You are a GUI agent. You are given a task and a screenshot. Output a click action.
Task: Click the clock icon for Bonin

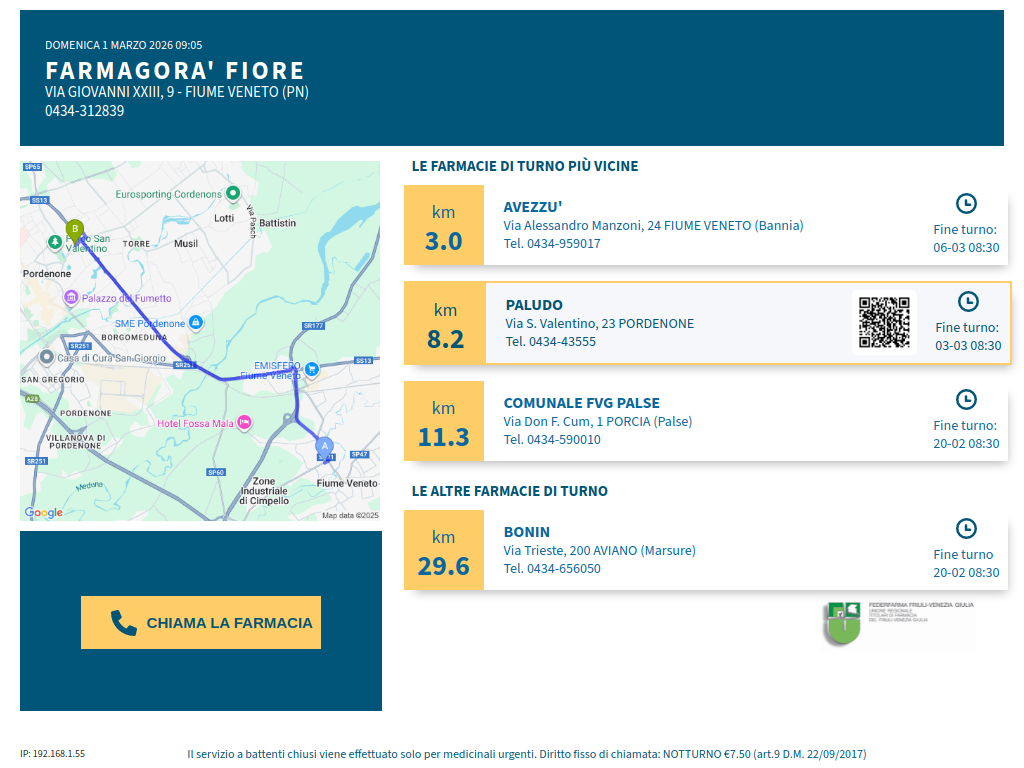coord(966,528)
